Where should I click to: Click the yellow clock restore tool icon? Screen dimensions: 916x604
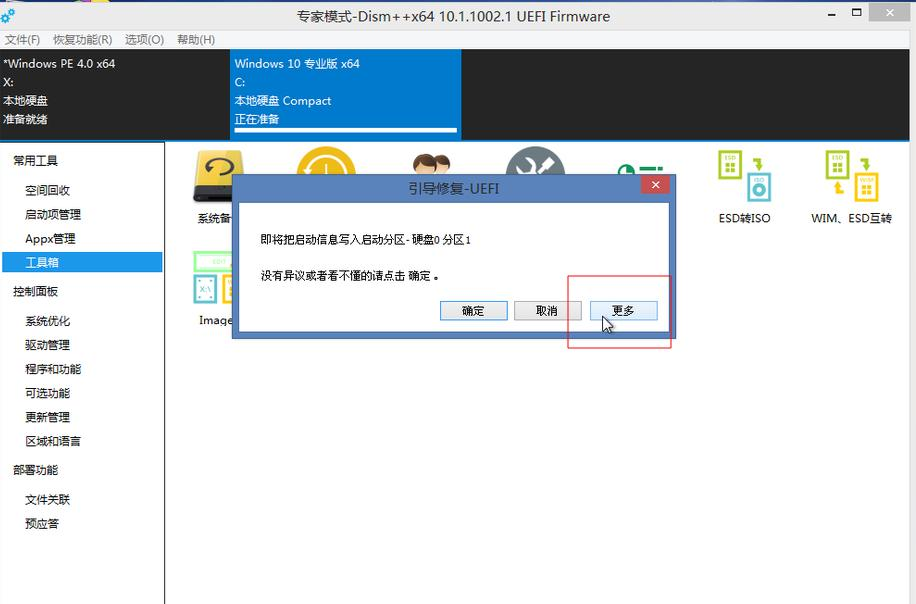tap(326, 160)
